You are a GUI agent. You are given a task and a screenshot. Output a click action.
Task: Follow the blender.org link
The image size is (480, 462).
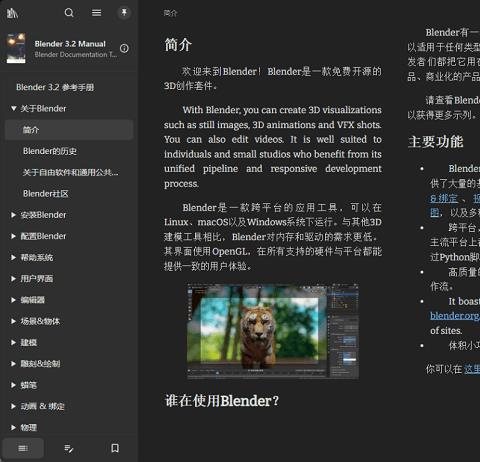(455, 315)
